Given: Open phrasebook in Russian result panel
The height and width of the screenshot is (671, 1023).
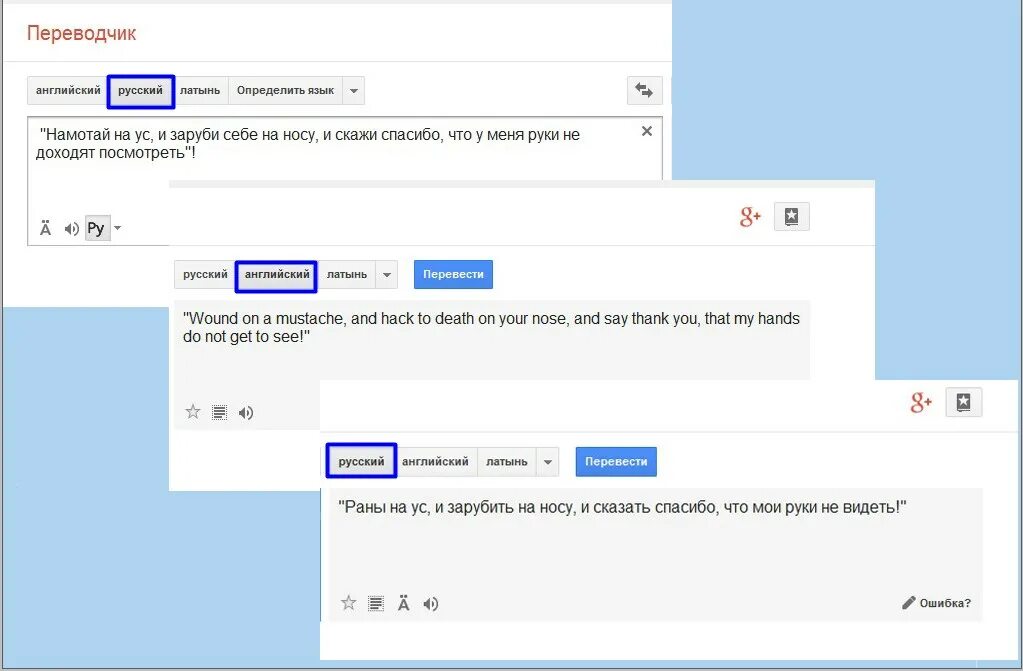Looking at the screenshot, I should pos(964,402).
